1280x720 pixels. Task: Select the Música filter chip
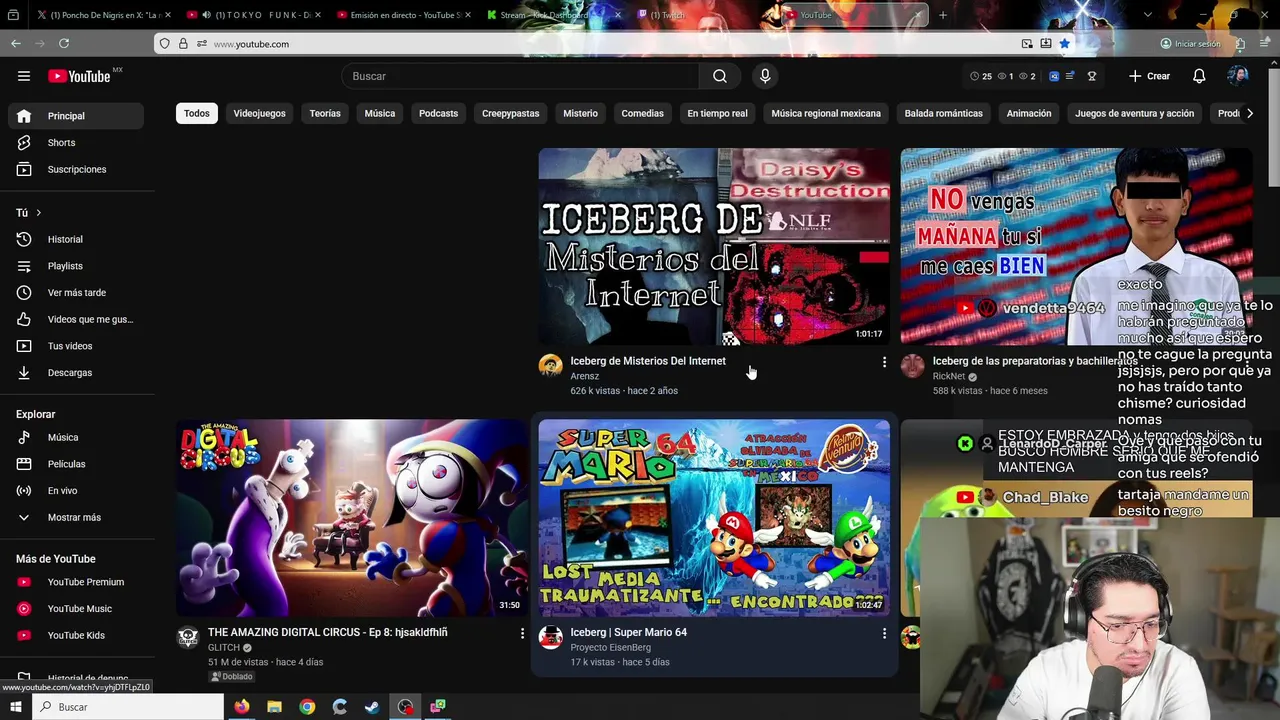pos(380,114)
